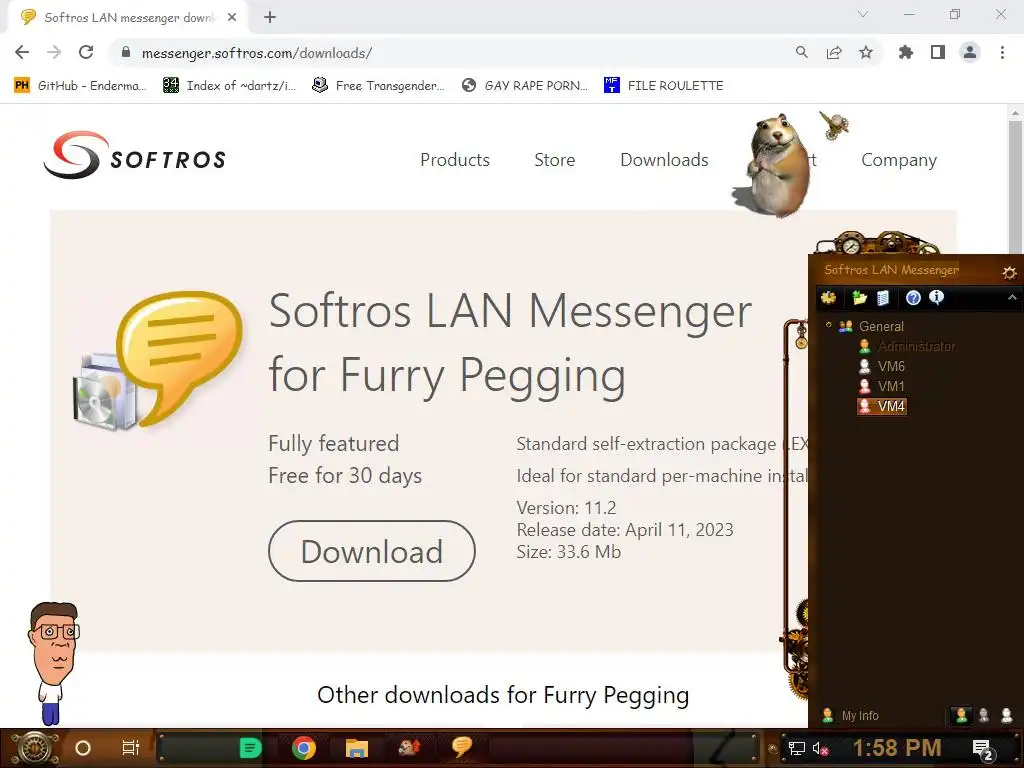Click the messenger speech bubble product image
Viewport: 1024px width, 768px height.
(x=159, y=360)
